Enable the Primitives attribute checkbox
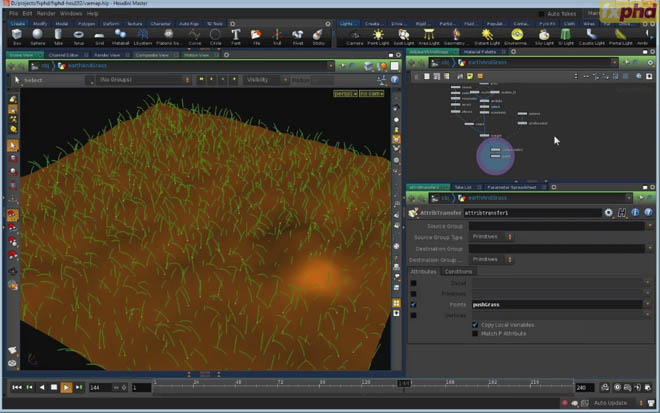The width and height of the screenshot is (660, 413). pos(413,294)
